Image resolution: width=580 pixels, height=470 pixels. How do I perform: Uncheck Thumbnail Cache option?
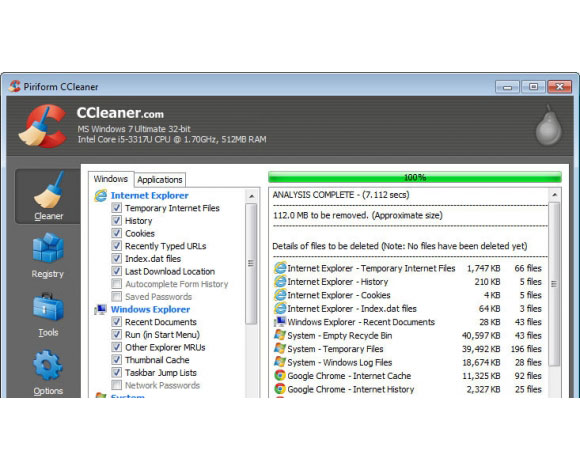coord(117,359)
